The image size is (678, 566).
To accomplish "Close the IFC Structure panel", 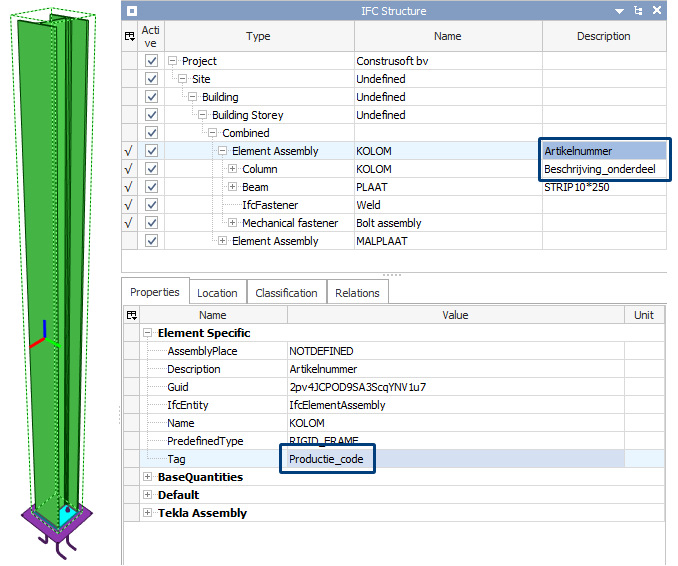I will coord(656,11).
